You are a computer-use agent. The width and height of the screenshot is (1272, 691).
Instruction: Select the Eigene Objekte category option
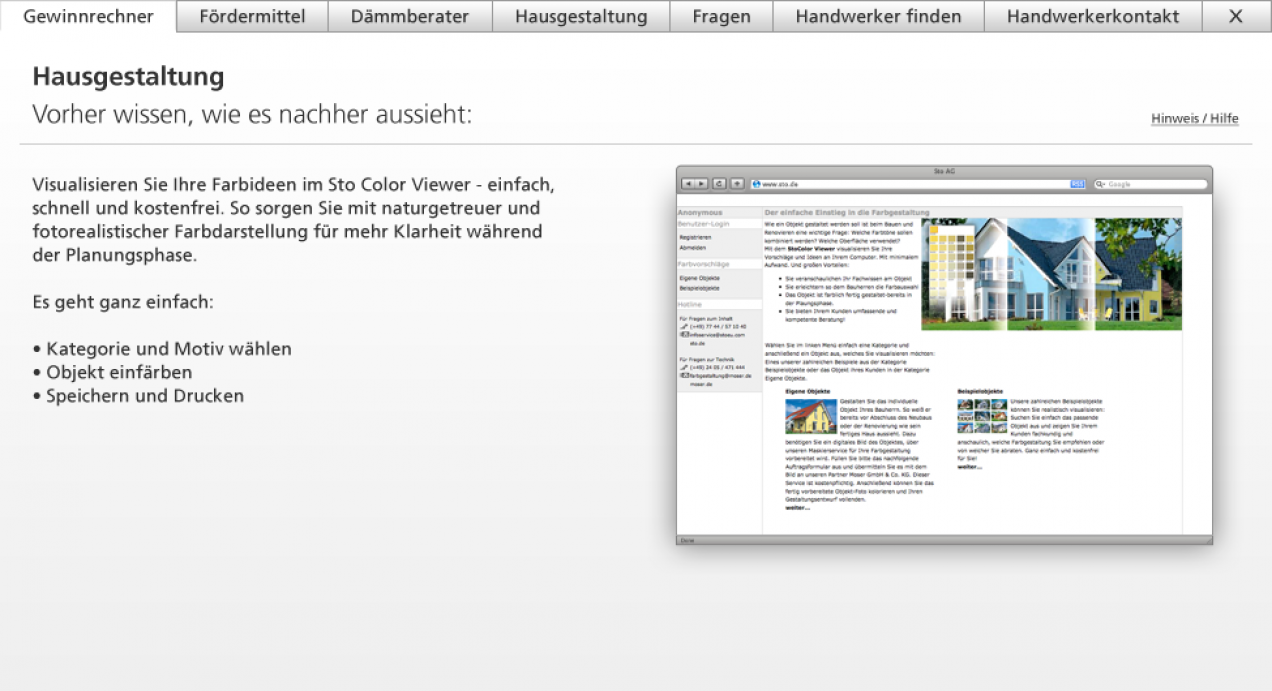[x=699, y=278]
